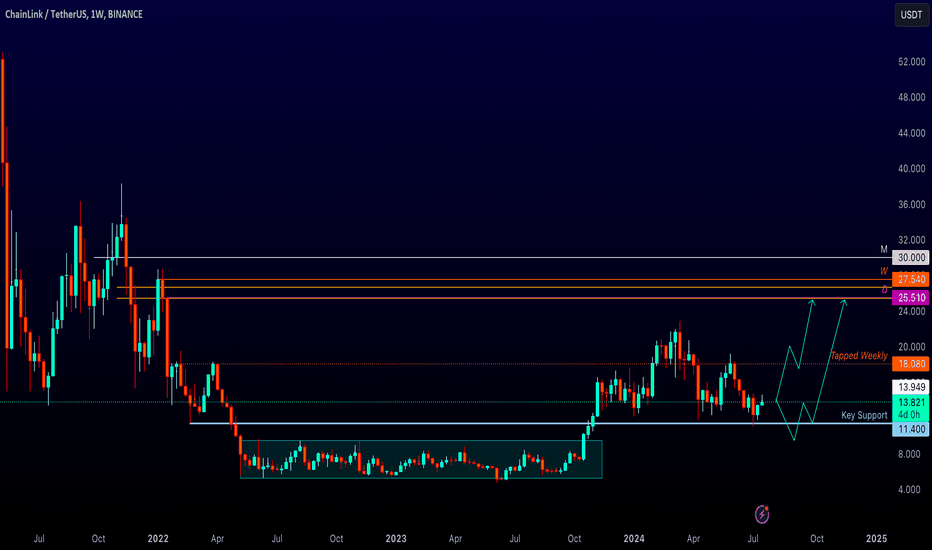Click the 13.821 current price label
The width and height of the screenshot is (932, 550).
pos(911,403)
